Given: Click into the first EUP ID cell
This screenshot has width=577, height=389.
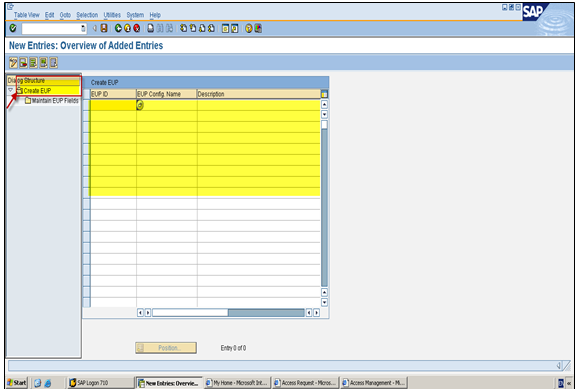Looking at the screenshot, I should 113,105.
